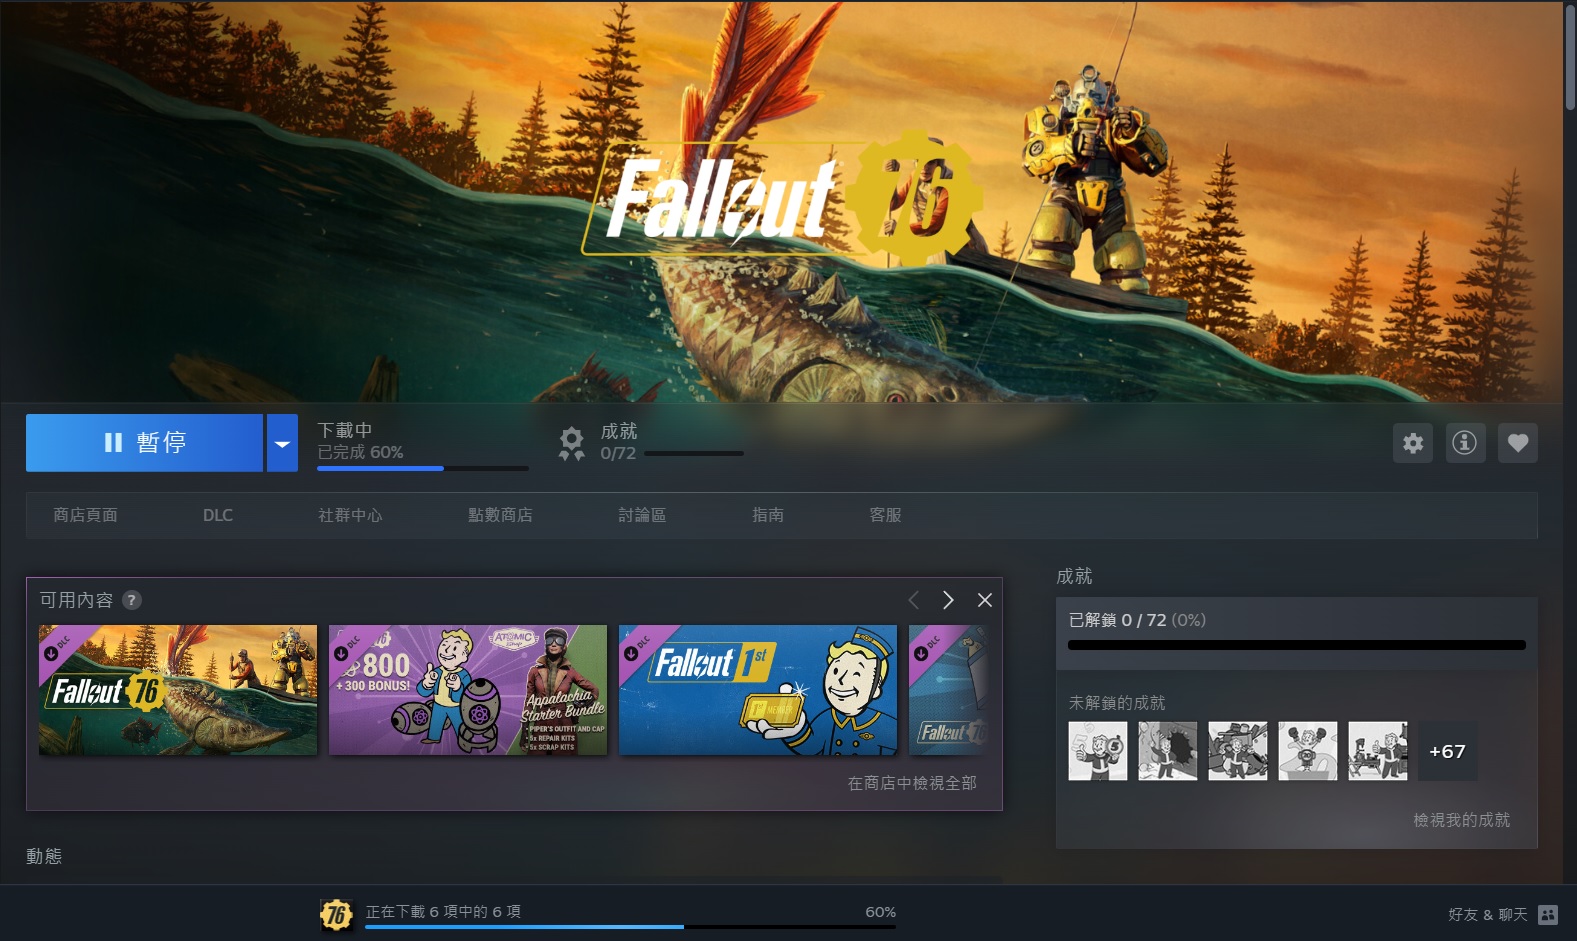Open 指南 tab
The width and height of the screenshot is (1577, 941).
point(768,515)
